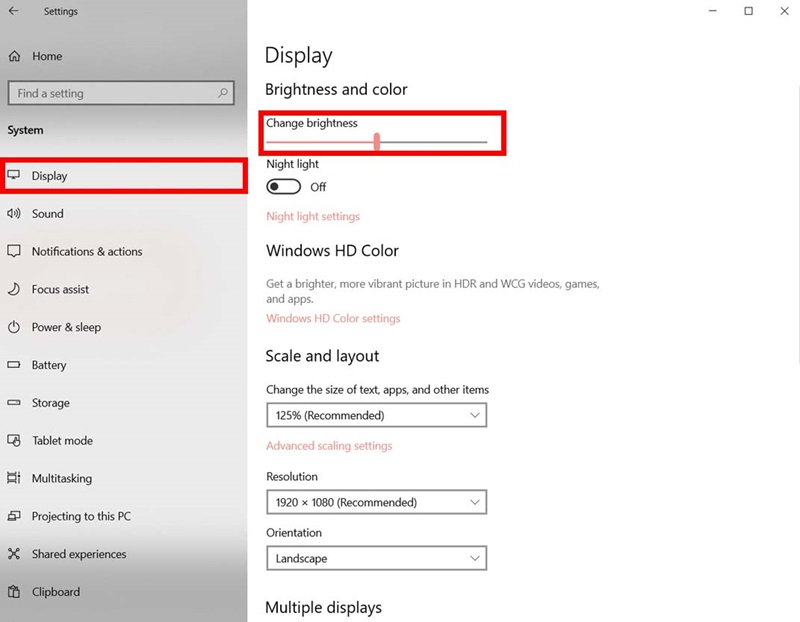Open Night light settings link

click(x=313, y=216)
